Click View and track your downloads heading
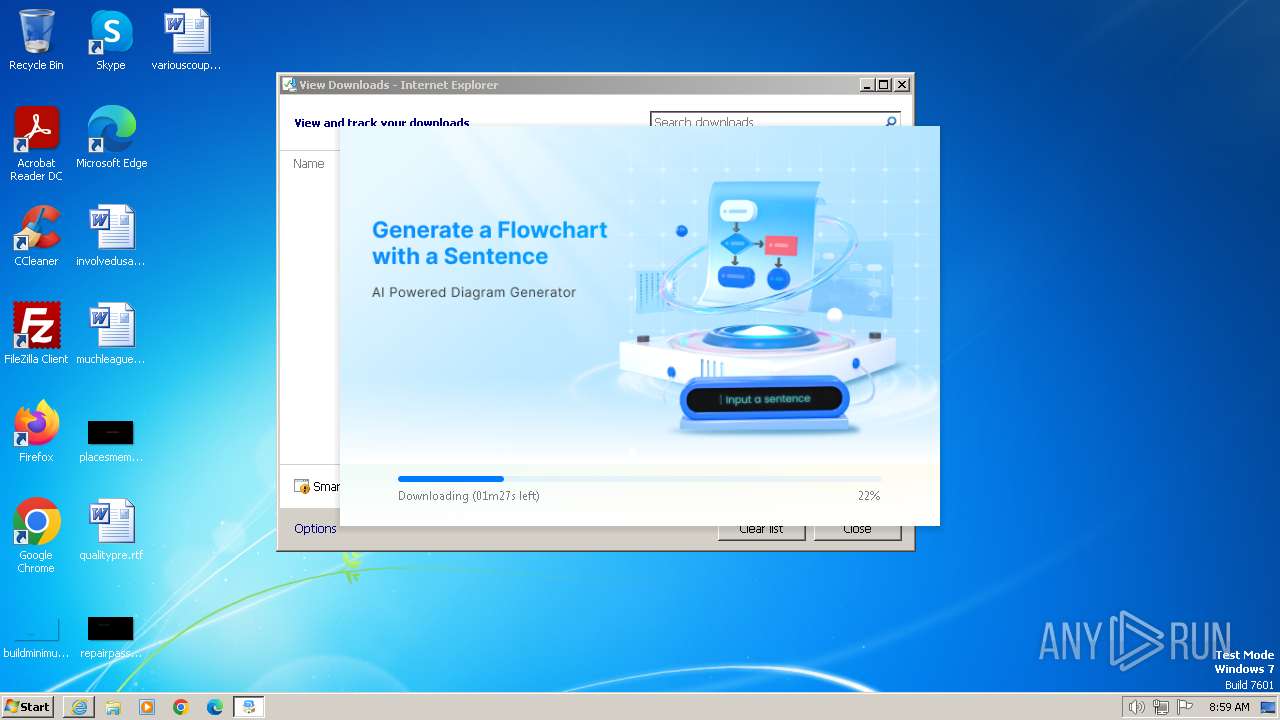The image size is (1280, 720). (382, 122)
